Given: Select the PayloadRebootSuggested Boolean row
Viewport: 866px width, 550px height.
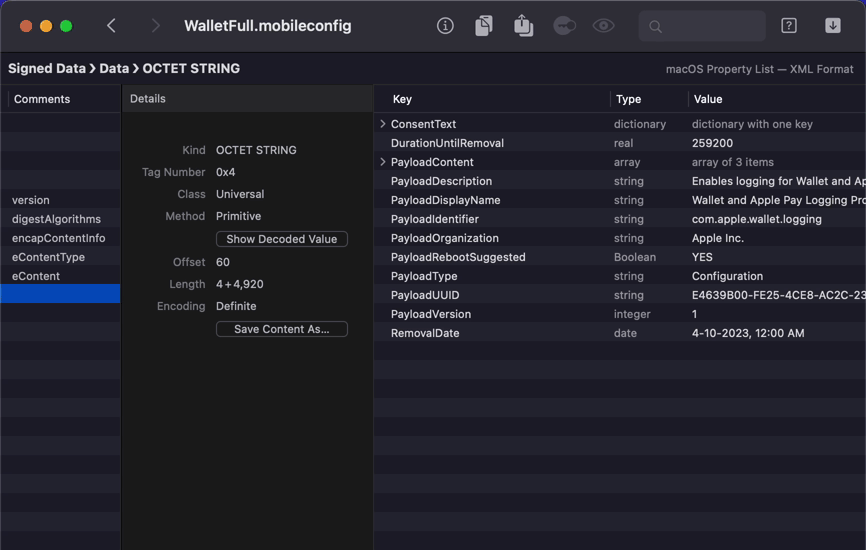Looking at the screenshot, I should pos(620,257).
